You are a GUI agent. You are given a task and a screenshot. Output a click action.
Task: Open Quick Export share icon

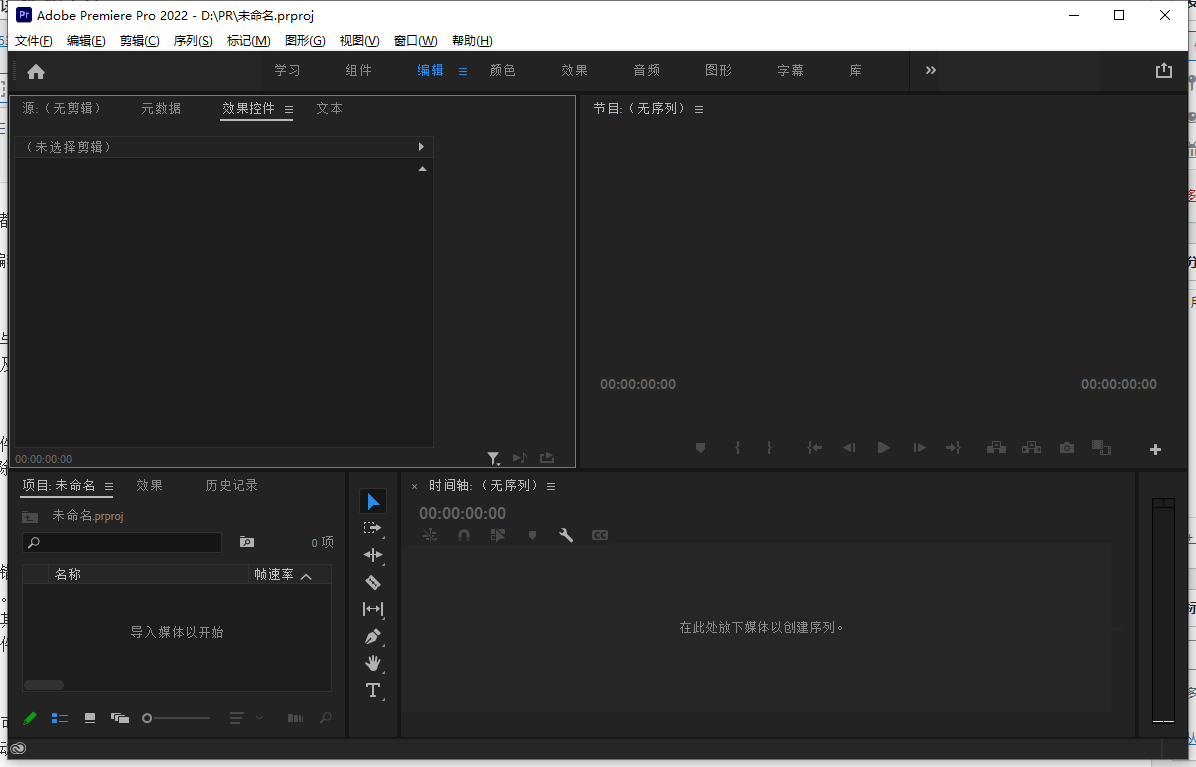coord(1164,71)
